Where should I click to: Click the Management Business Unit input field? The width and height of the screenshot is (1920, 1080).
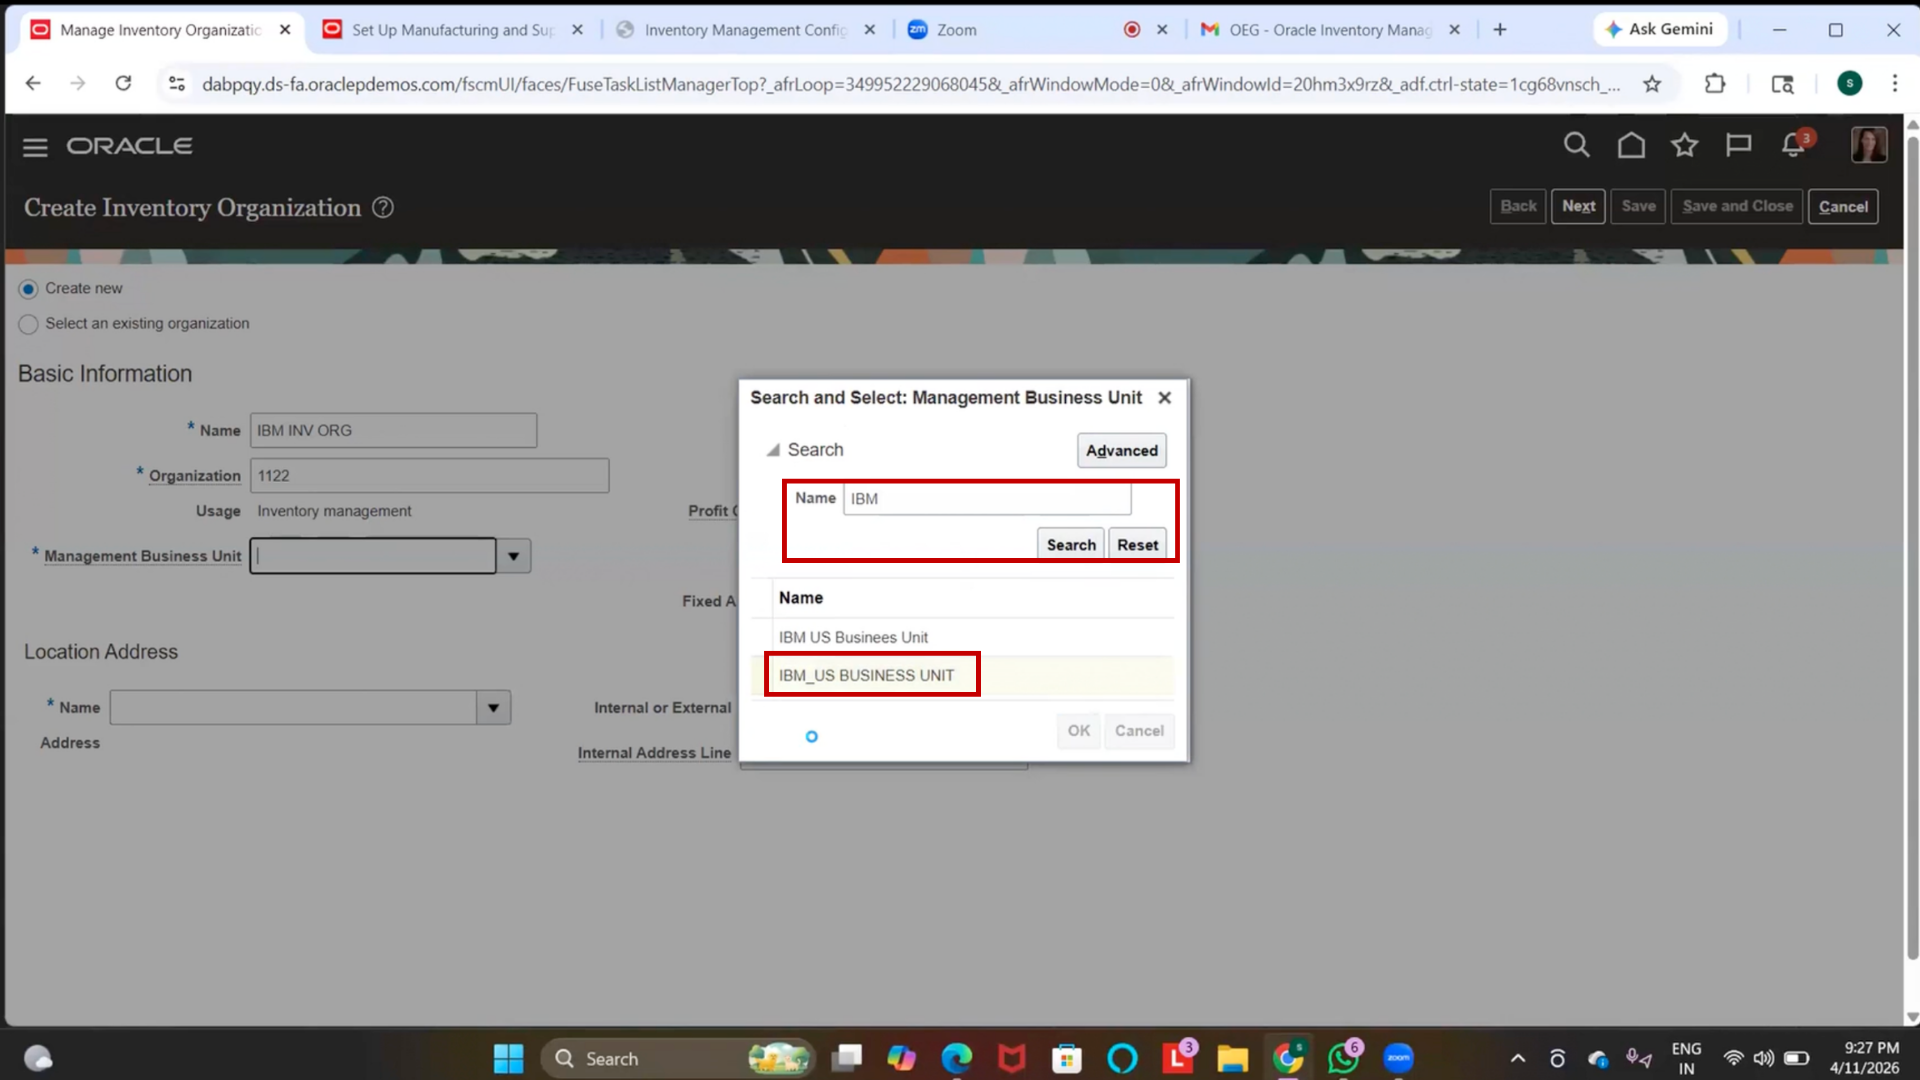(x=373, y=556)
